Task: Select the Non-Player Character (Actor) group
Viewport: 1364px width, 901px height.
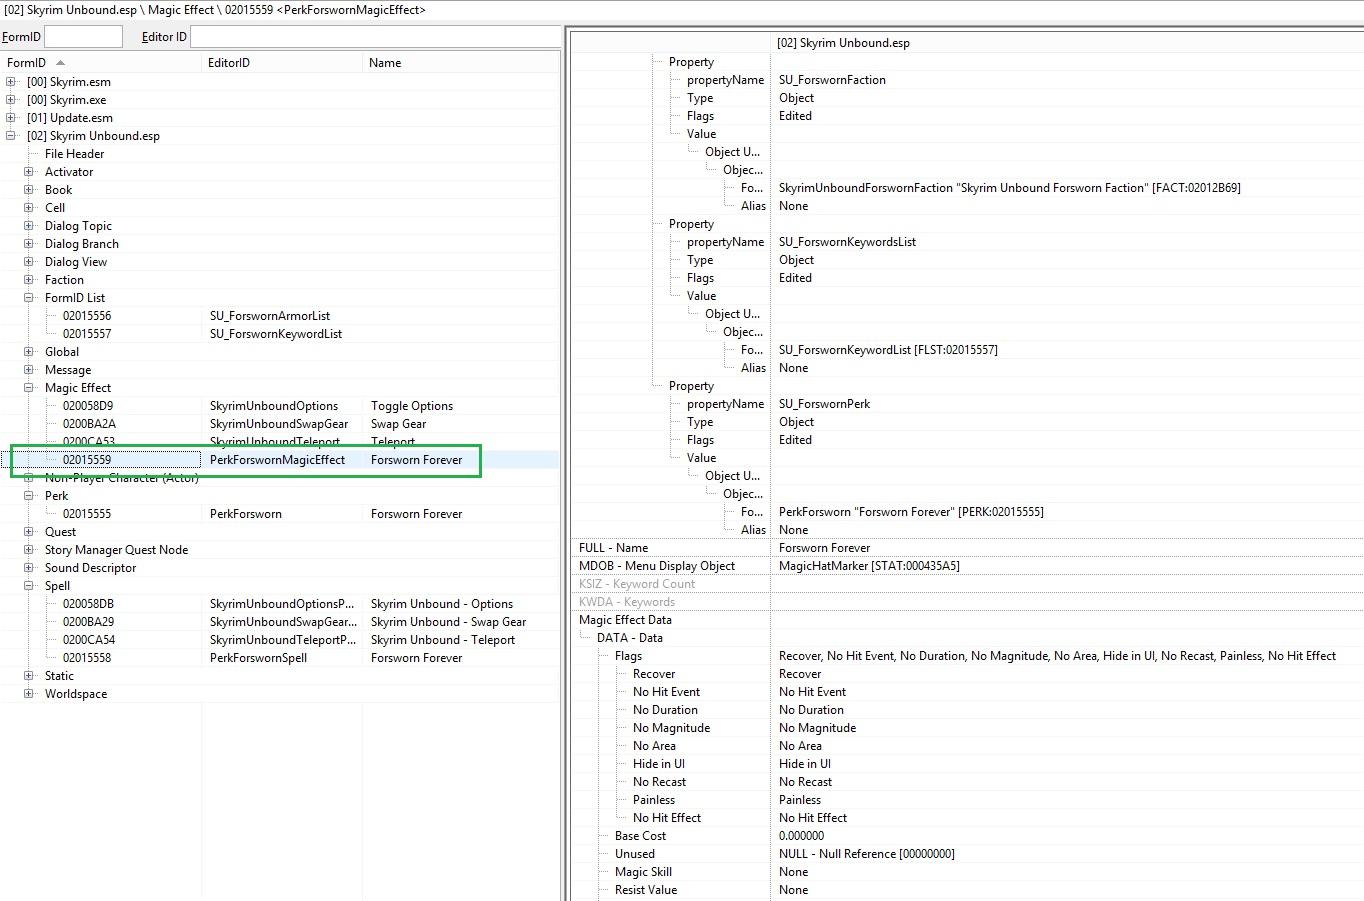Action: point(121,478)
